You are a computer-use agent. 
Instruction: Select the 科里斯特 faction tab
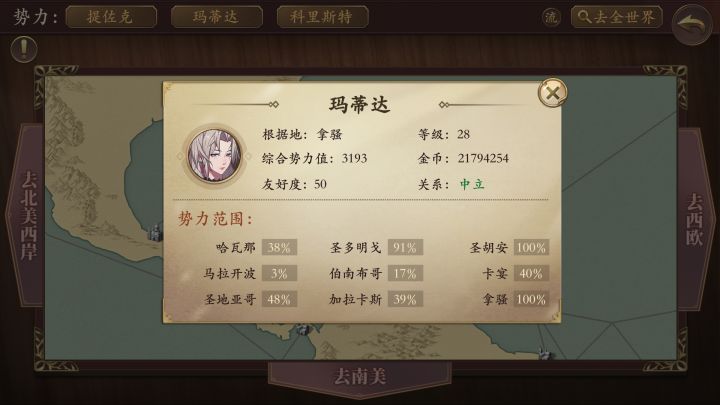click(322, 17)
